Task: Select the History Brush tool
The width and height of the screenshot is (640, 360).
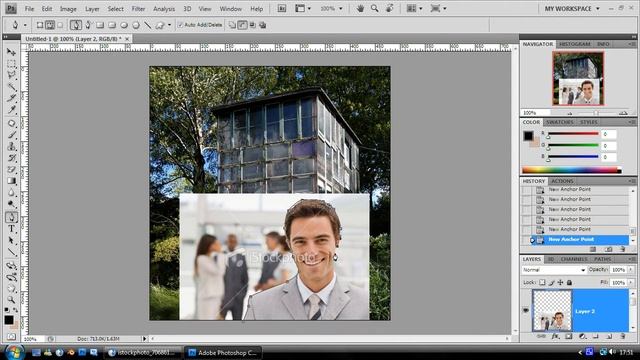Action: (11, 158)
